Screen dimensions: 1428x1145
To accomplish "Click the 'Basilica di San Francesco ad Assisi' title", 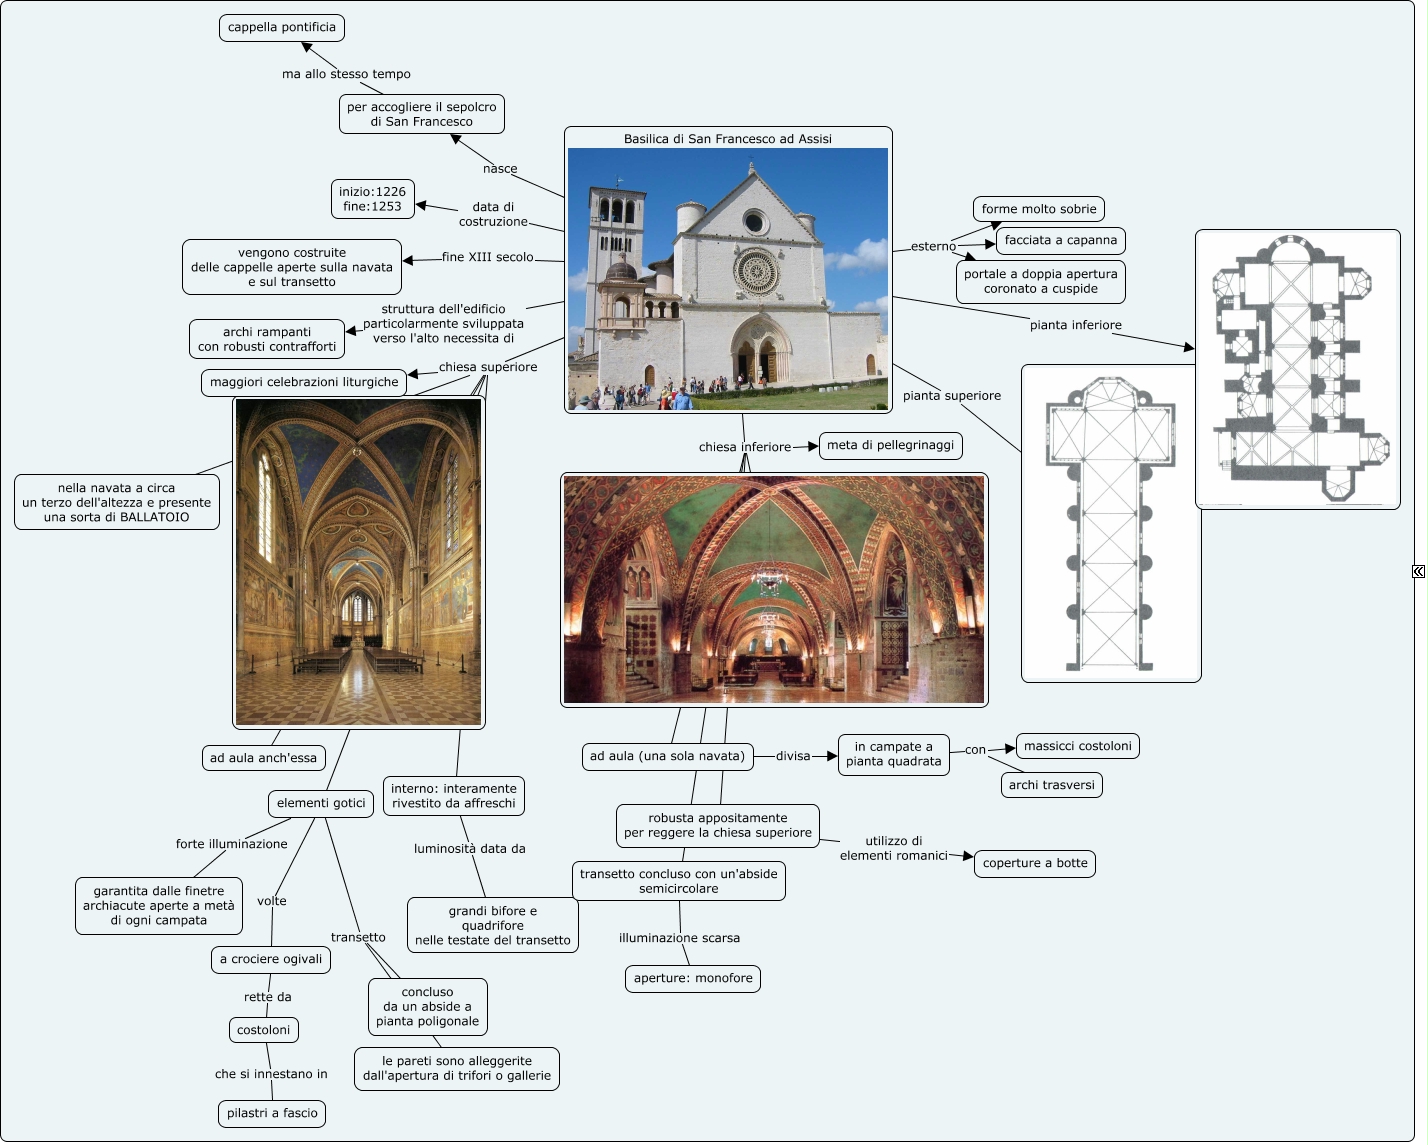I will point(728,139).
